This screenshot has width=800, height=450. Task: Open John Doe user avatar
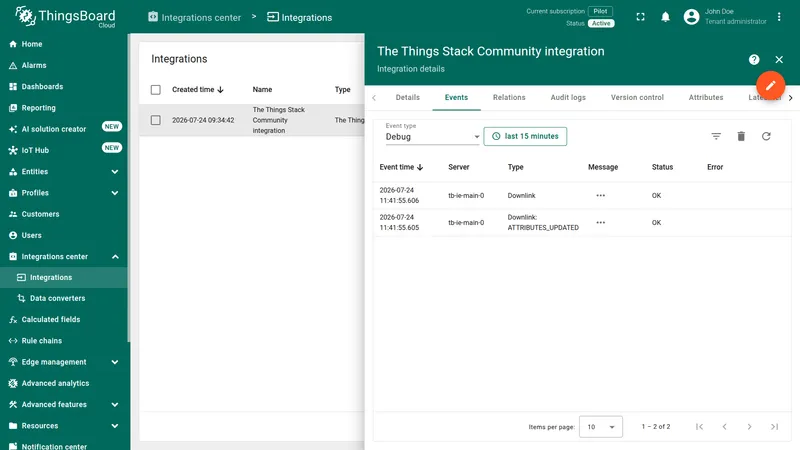pyautogui.click(x=691, y=17)
